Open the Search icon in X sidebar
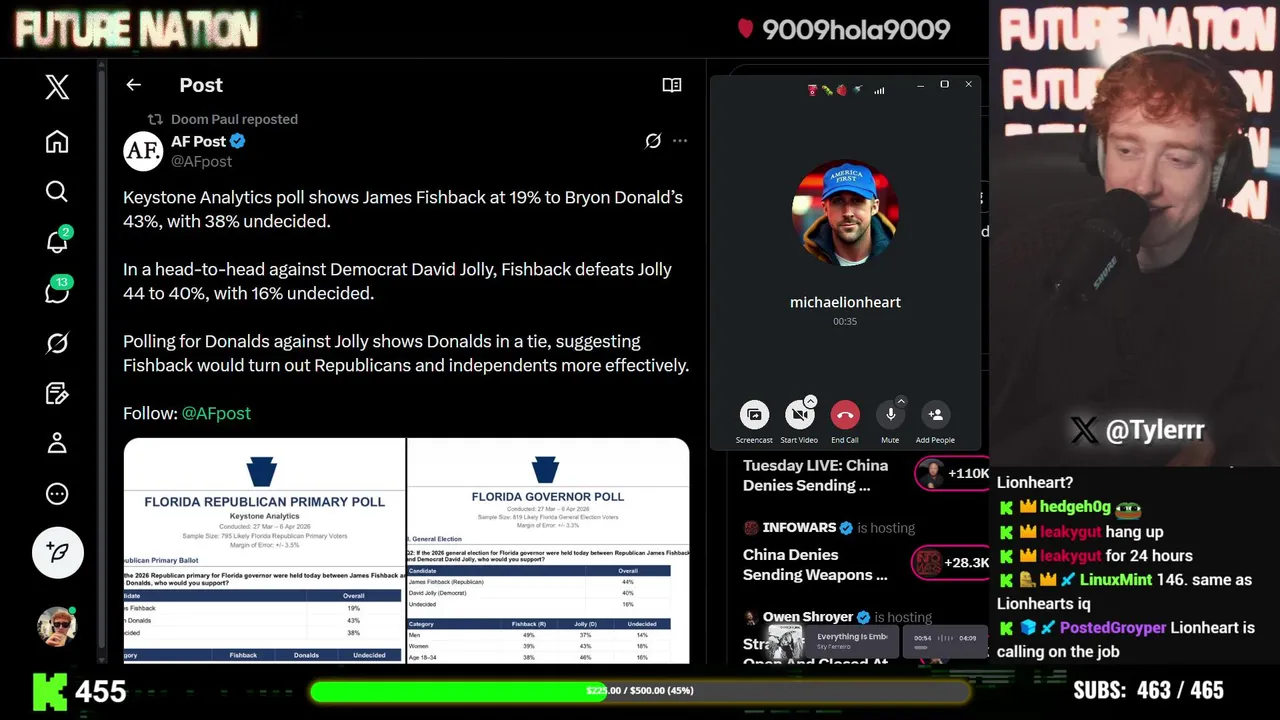Viewport: 1280px width, 720px height. pos(57,191)
